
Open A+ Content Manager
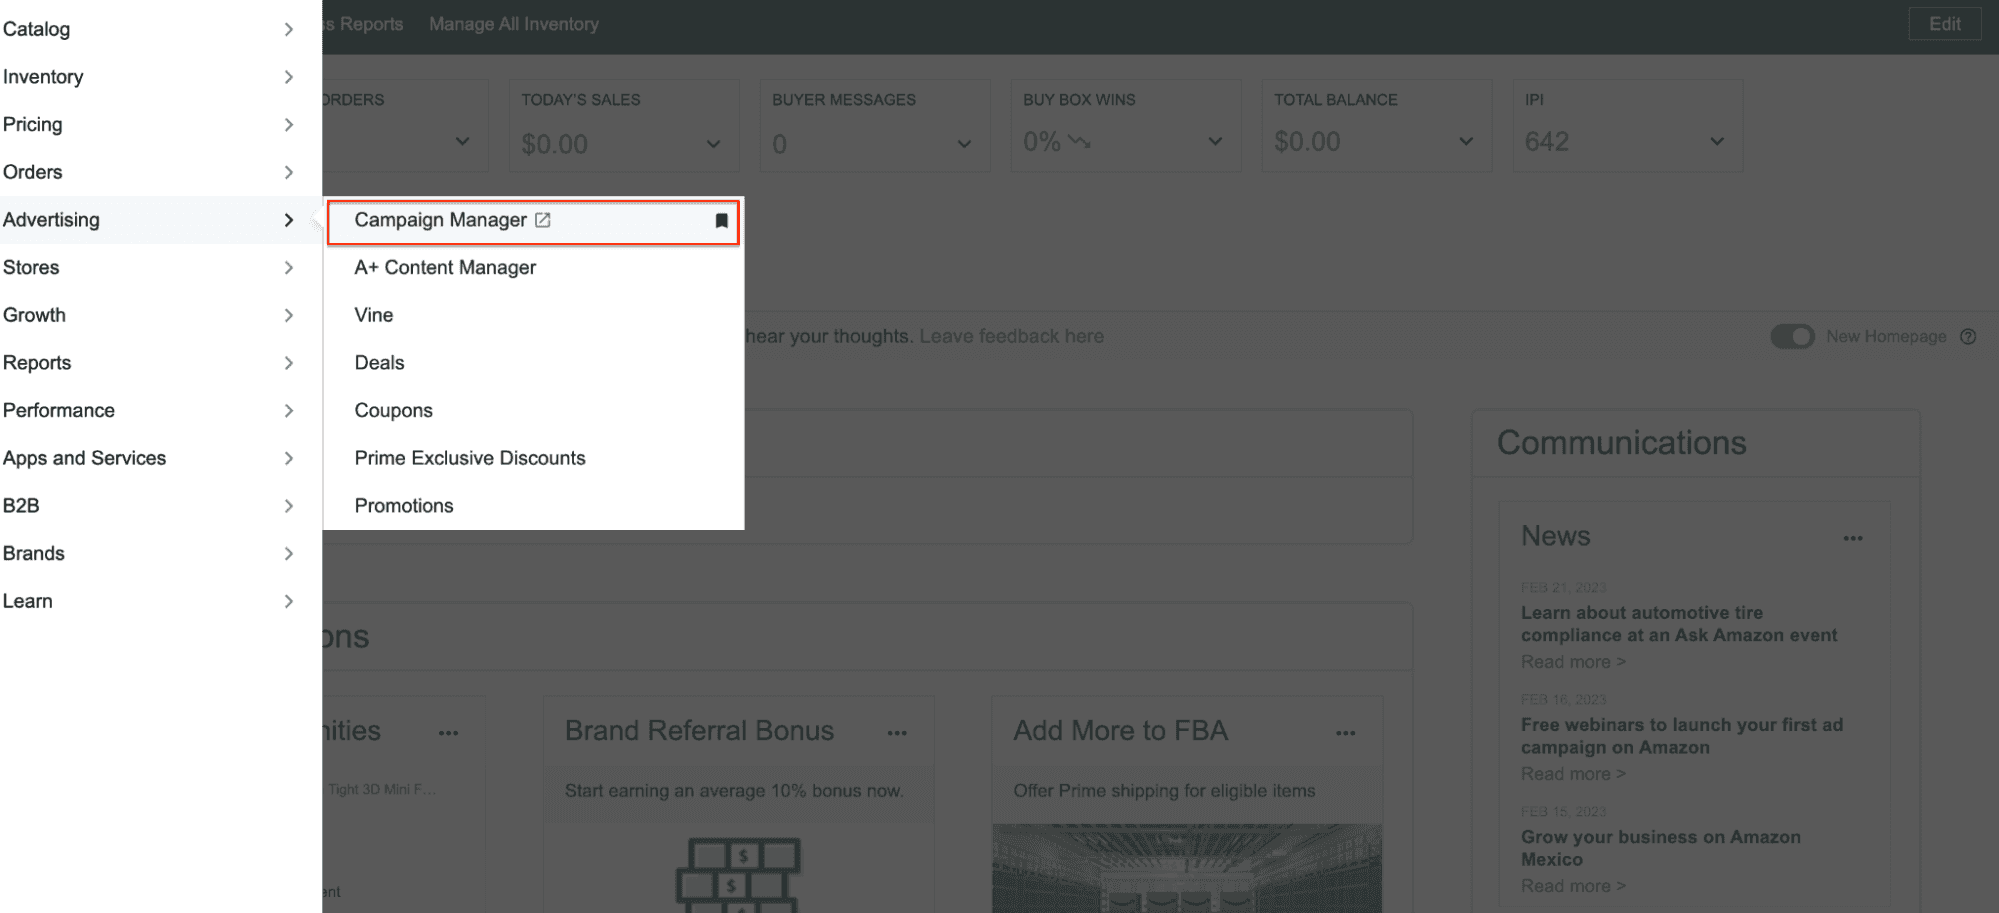[x=444, y=267]
